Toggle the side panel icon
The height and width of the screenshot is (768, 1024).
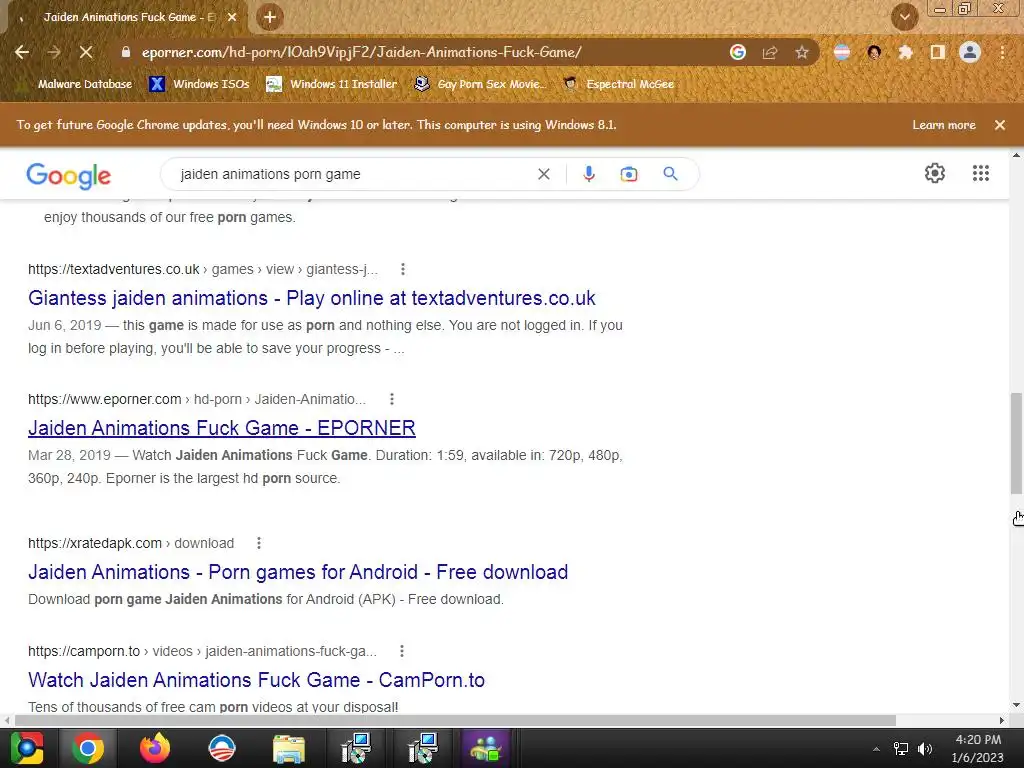pyautogui.click(x=938, y=52)
